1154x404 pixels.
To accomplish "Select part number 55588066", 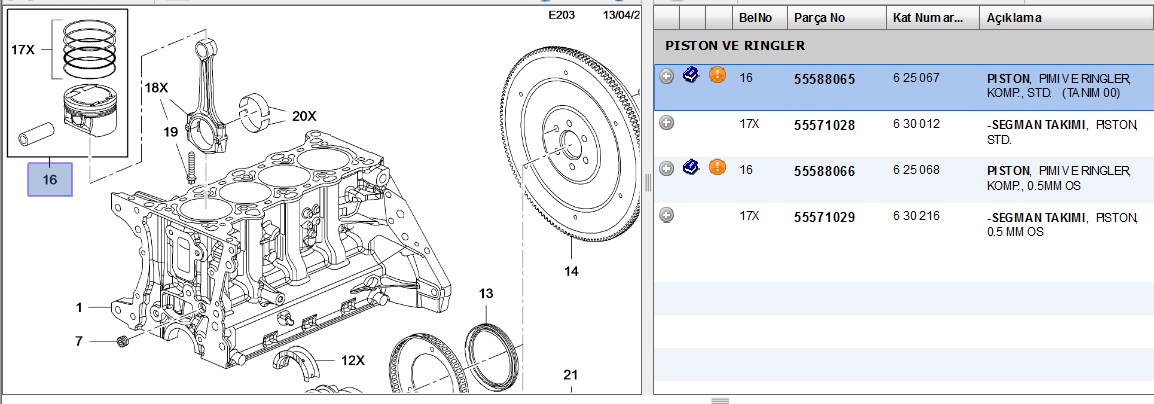I will tap(824, 172).
